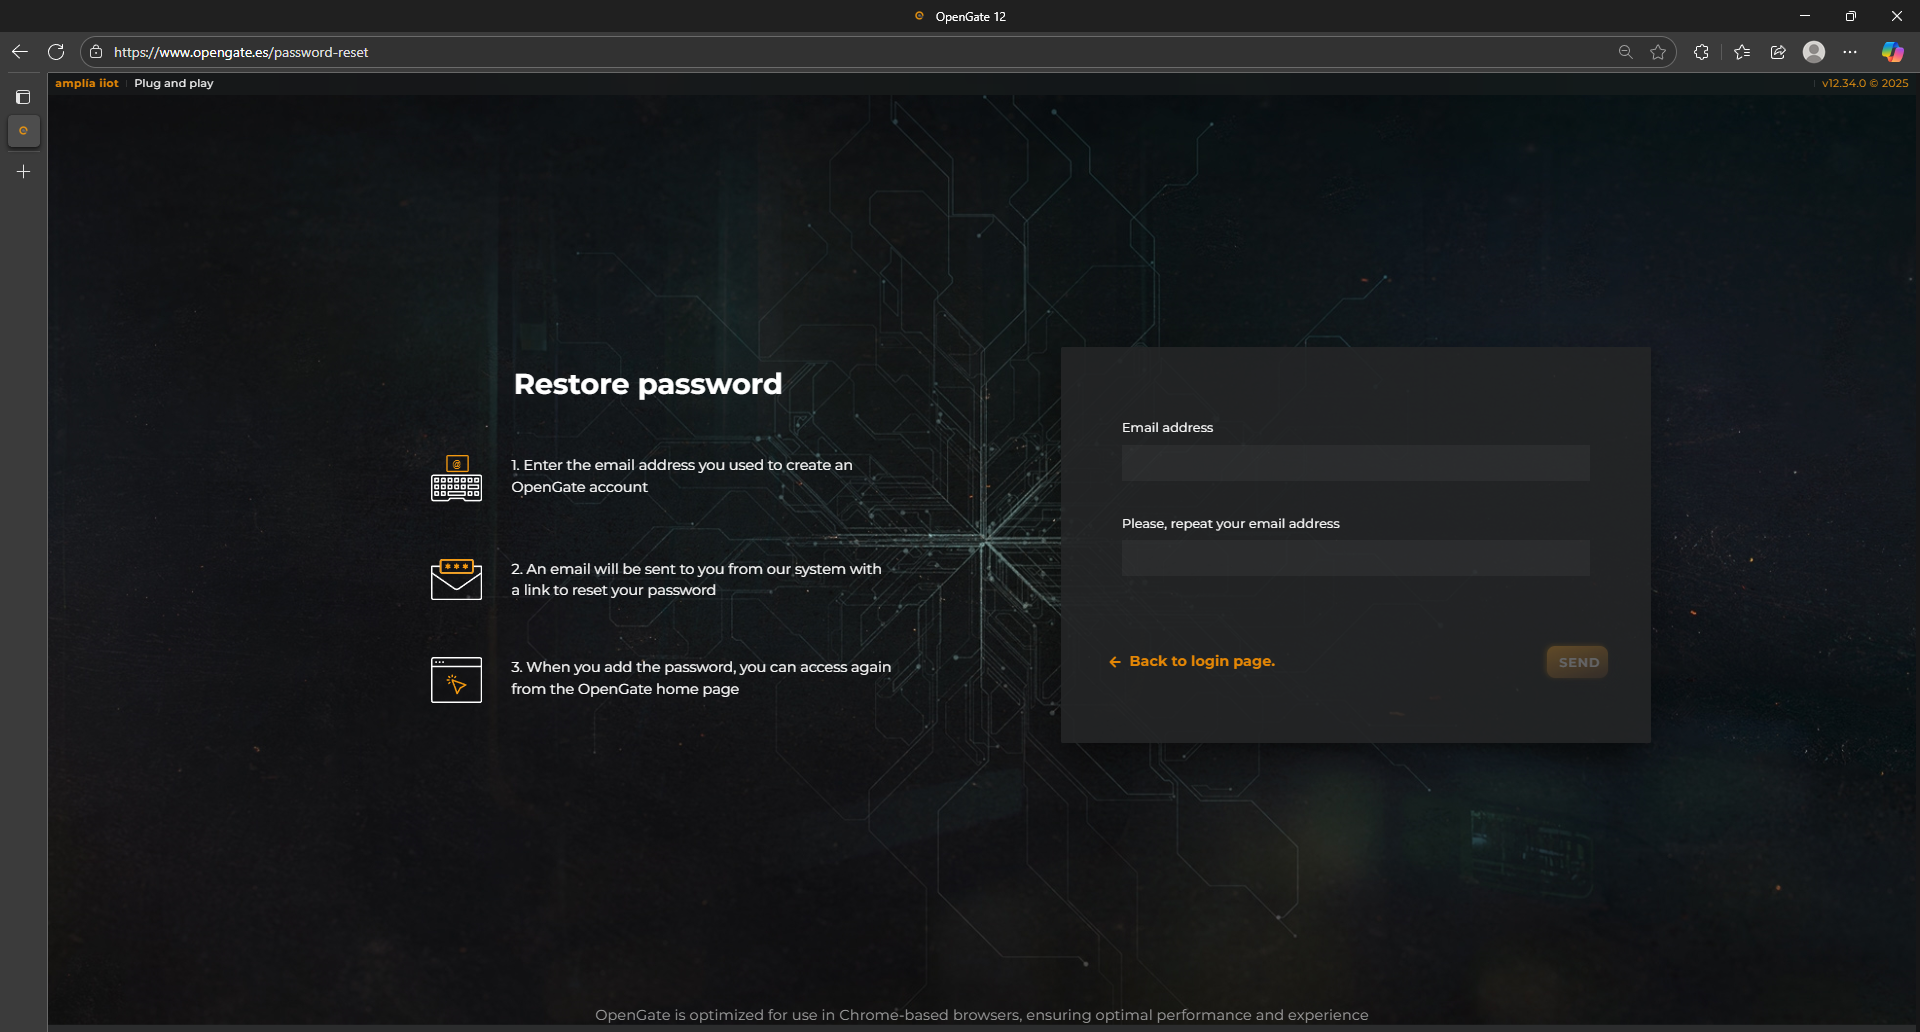This screenshot has width=1920, height=1032.
Task: Open the Settings and more ellipsis menu
Action: pos(1850,52)
